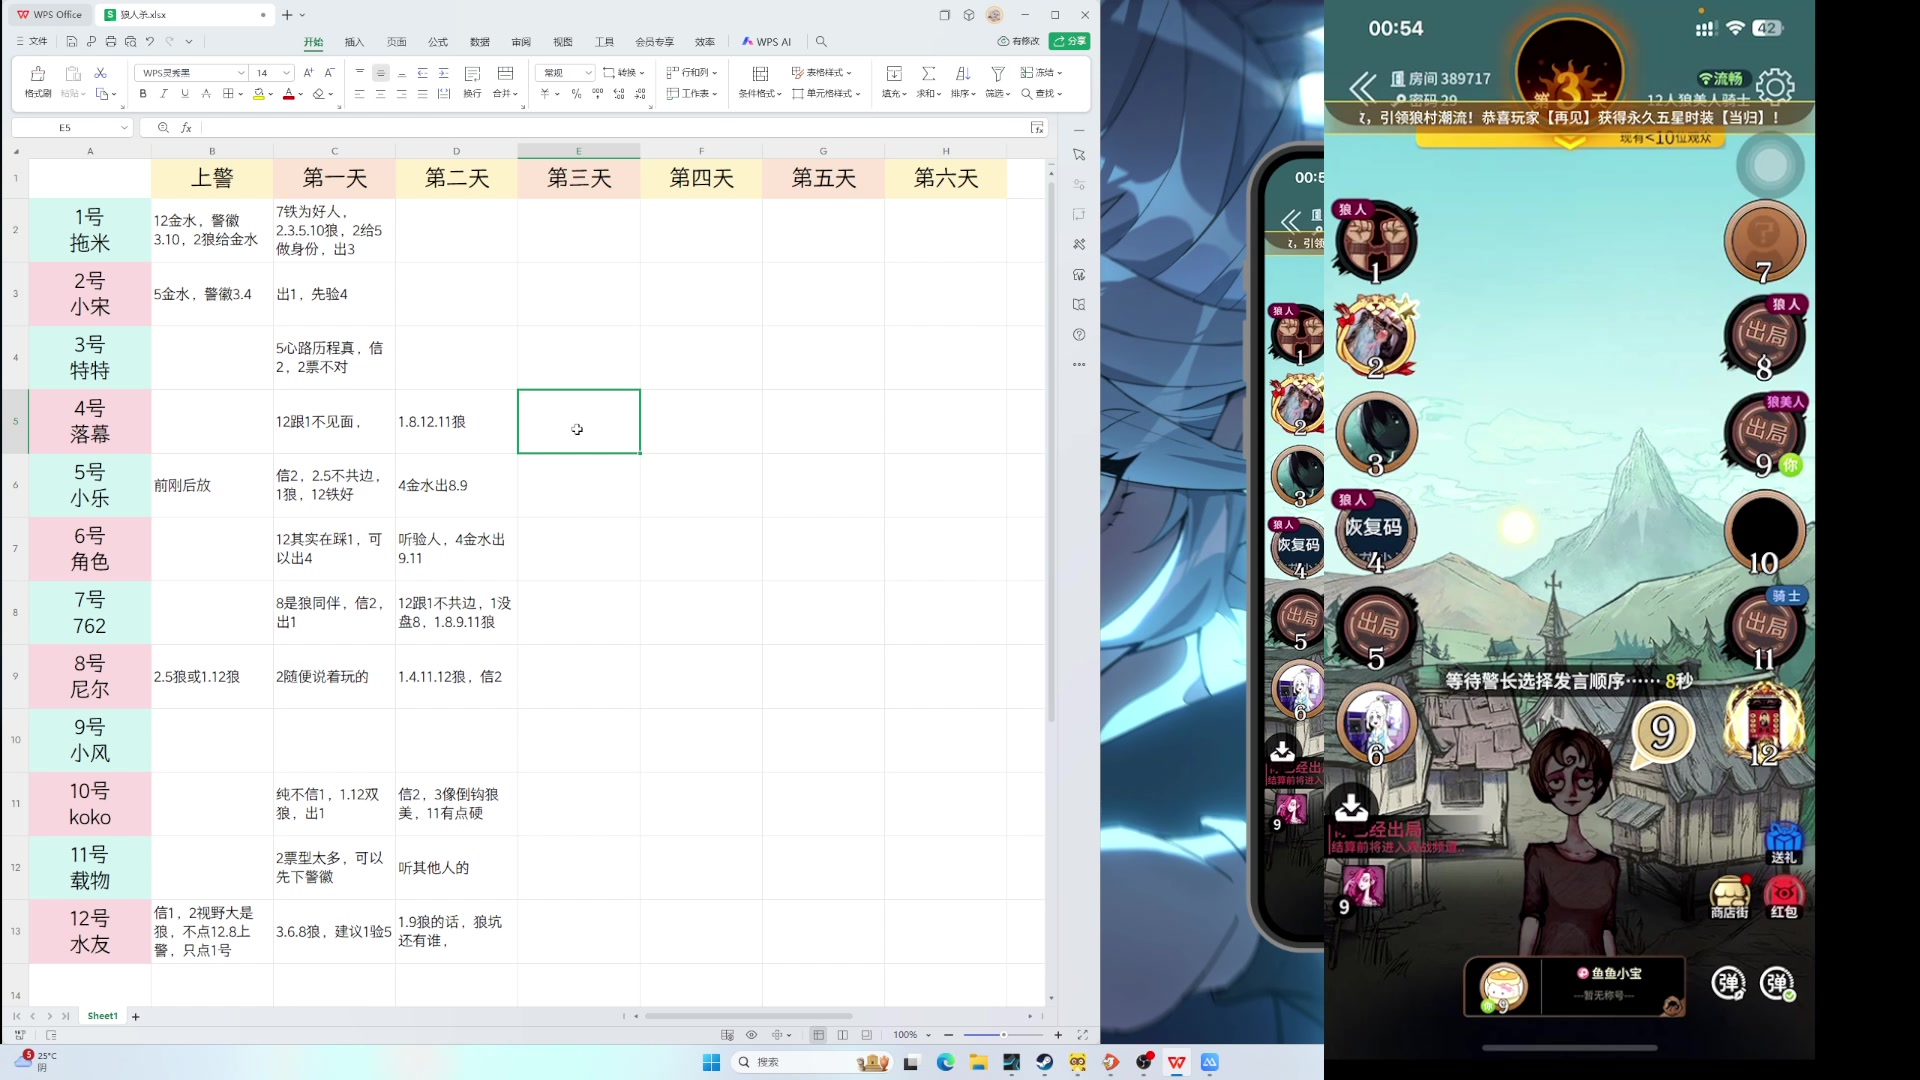Click the cut scissors icon
The width and height of the screenshot is (1920, 1080).
(100, 73)
